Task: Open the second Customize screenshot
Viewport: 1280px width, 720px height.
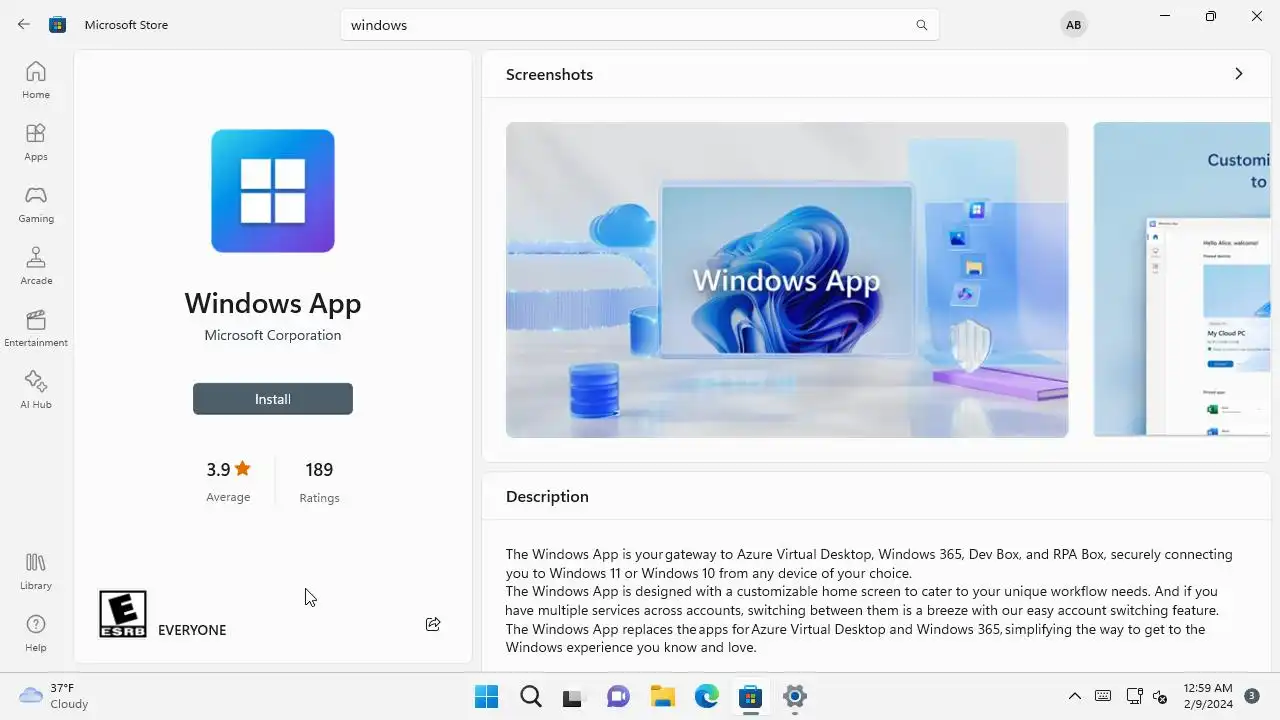Action: pos(1182,280)
